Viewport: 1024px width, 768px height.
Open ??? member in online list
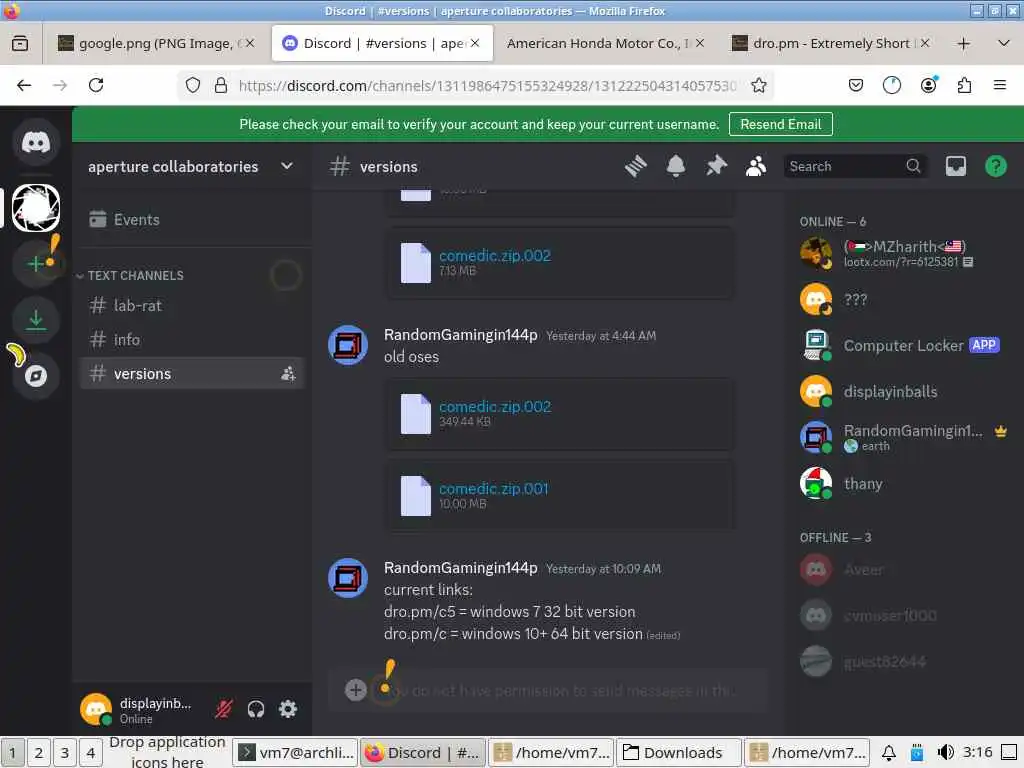[904, 300]
